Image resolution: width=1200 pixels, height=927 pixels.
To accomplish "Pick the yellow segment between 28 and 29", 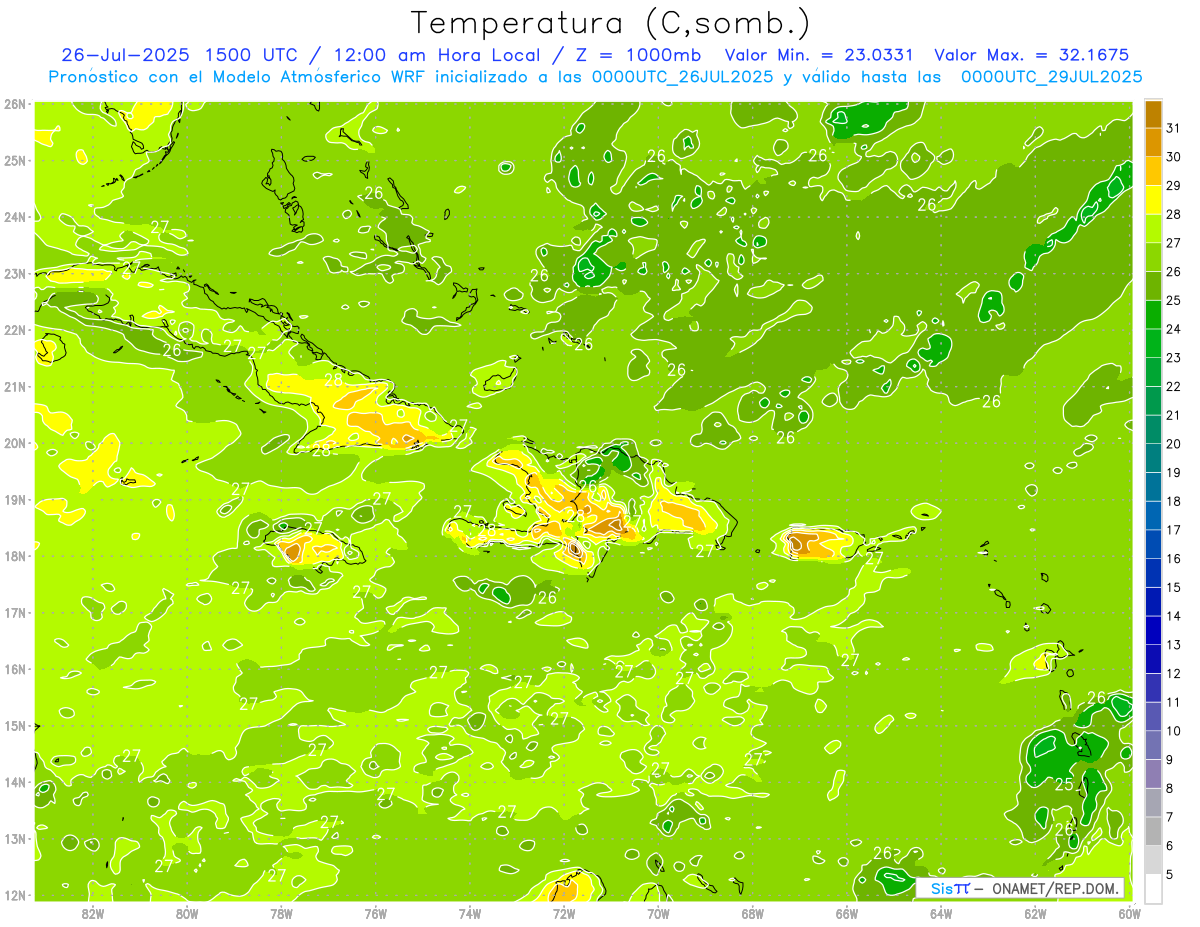I will click(1153, 200).
